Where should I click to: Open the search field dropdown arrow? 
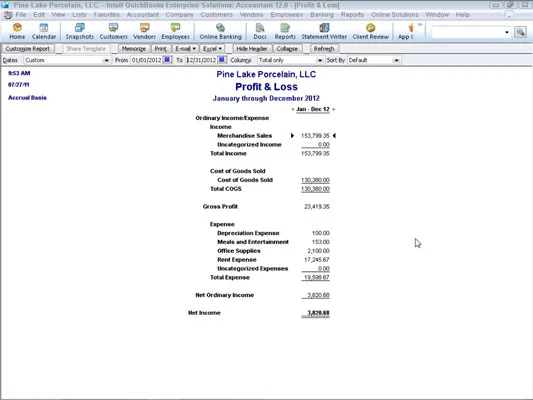click(507, 32)
